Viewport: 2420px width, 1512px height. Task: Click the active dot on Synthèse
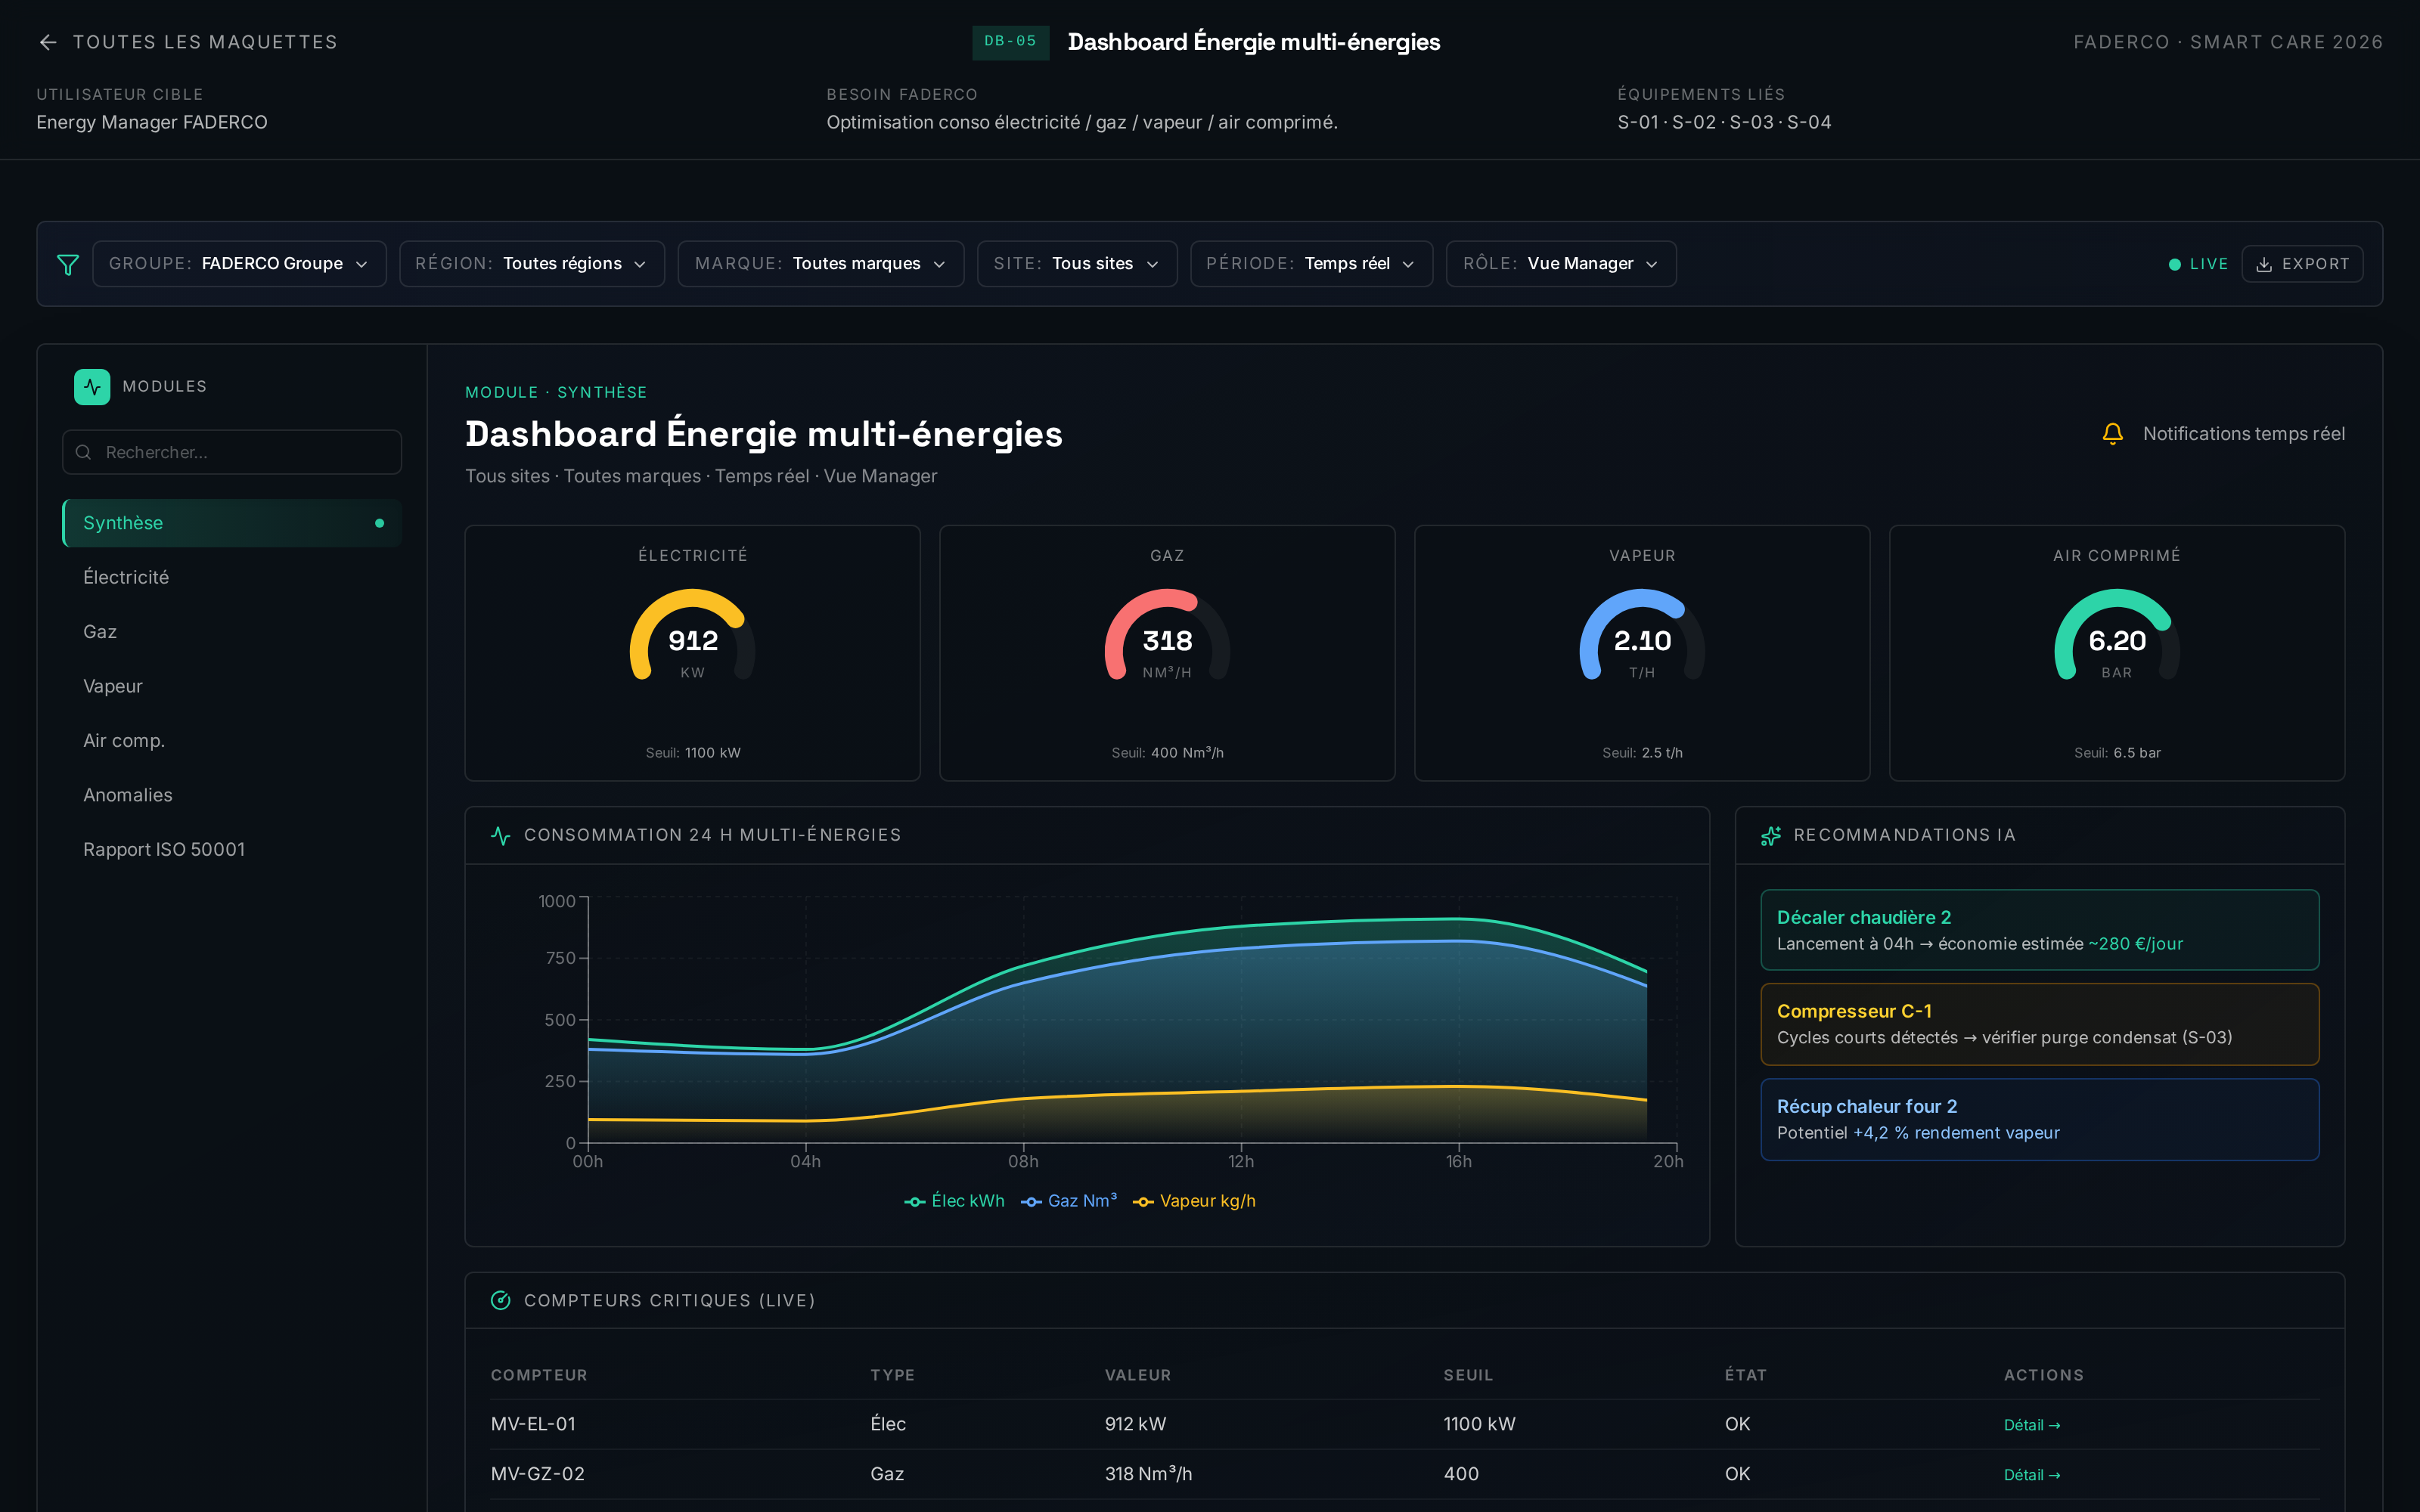[x=379, y=523]
